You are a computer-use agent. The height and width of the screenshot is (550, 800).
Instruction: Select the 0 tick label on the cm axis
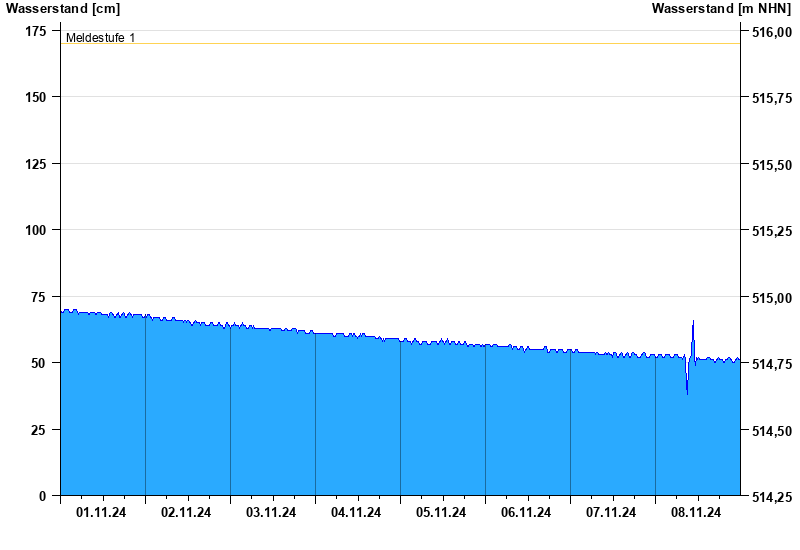point(42,496)
